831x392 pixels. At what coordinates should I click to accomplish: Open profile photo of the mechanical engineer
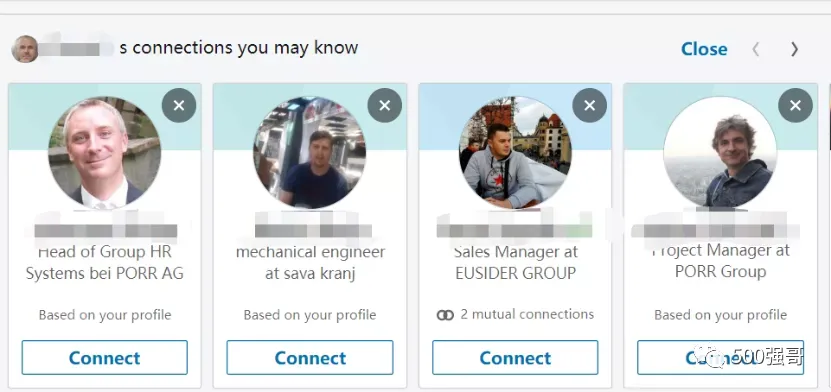click(310, 153)
